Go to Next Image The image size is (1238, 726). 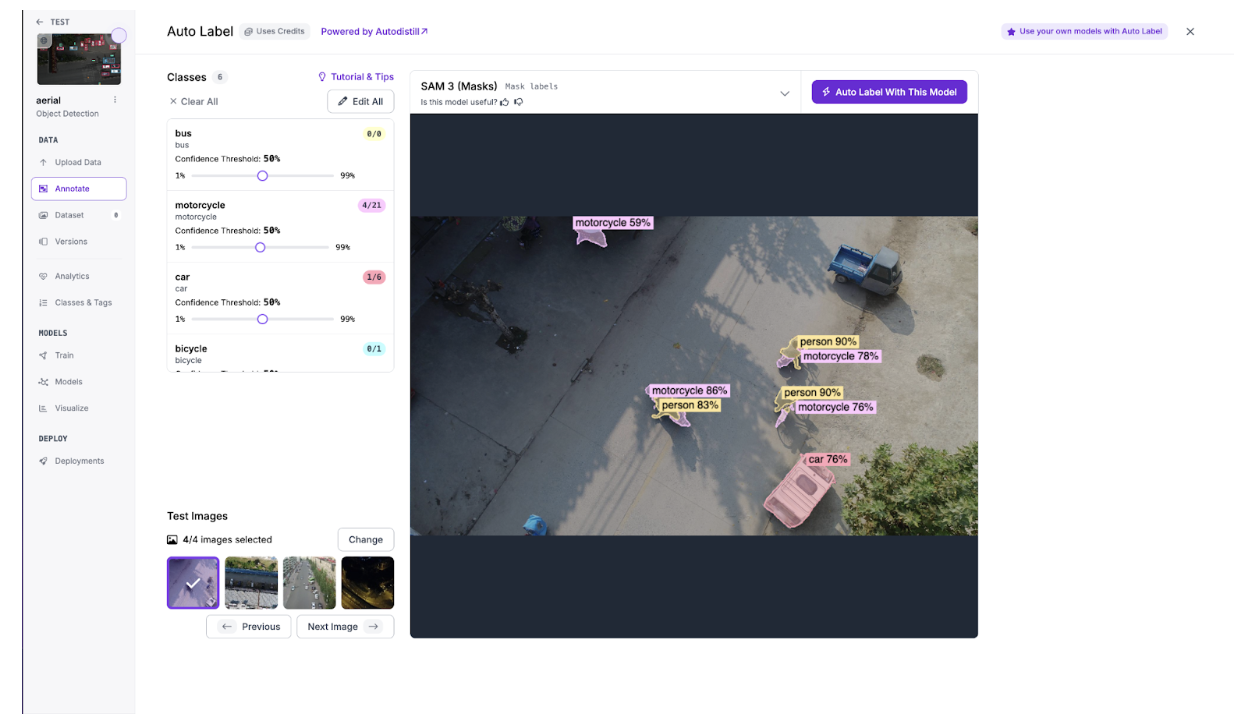tap(344, 627)
